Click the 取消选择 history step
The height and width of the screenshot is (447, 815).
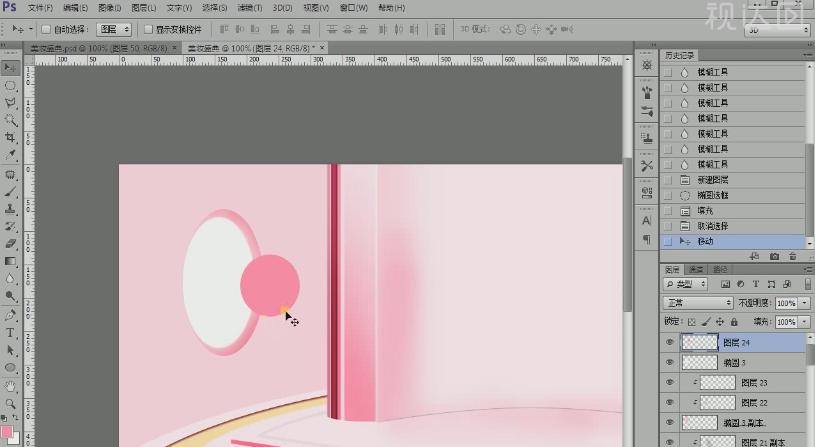712,226
